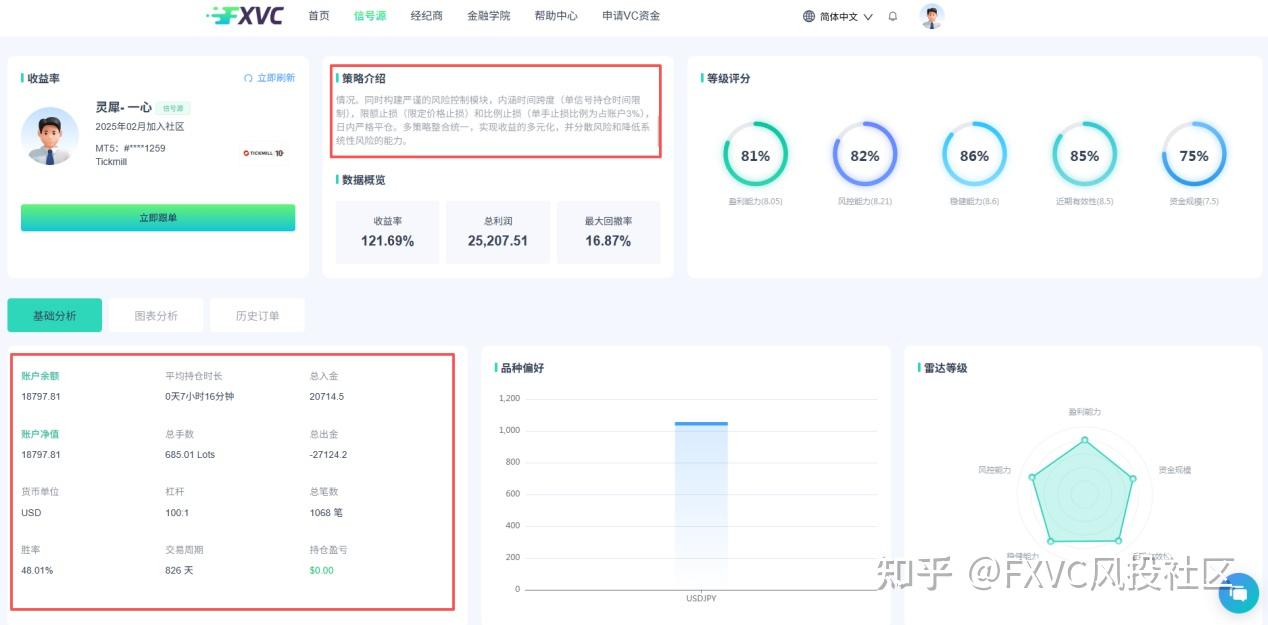Click the 等级评分 heading
Image resolution: width=1268 pixels, height=625 pixels.
pos(728,78)
